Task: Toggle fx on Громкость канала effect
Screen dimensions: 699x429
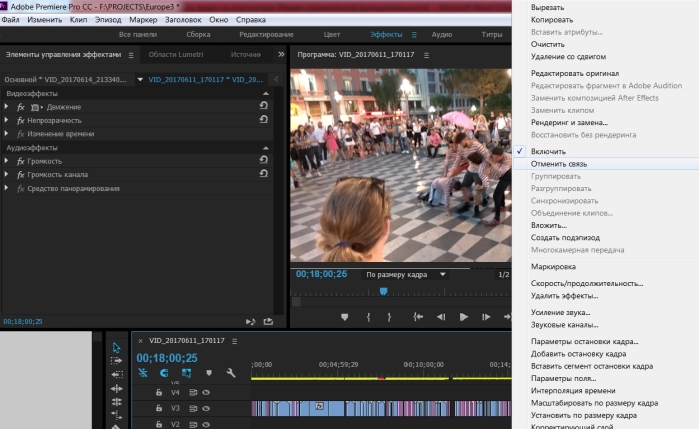Action: coord(21,175)
